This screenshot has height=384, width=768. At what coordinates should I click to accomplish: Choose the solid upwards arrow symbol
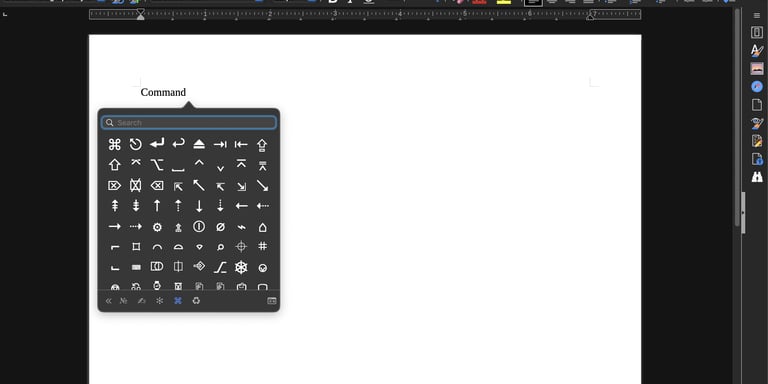tap(157, 206)
